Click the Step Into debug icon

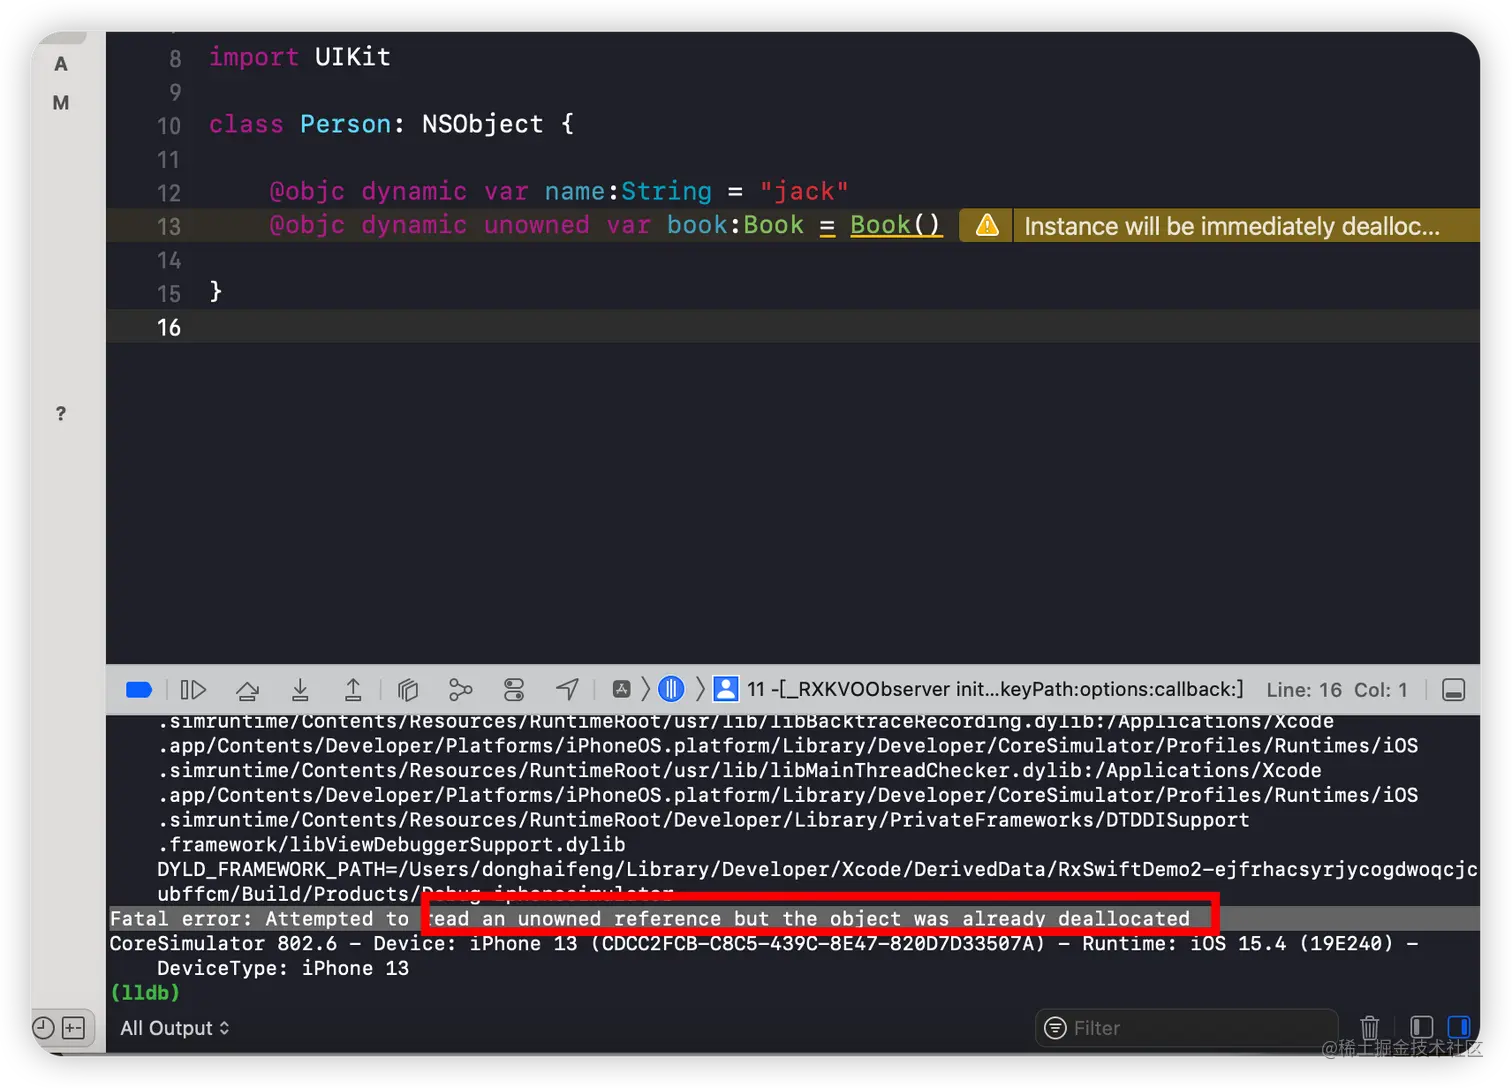tap(300, 690)
